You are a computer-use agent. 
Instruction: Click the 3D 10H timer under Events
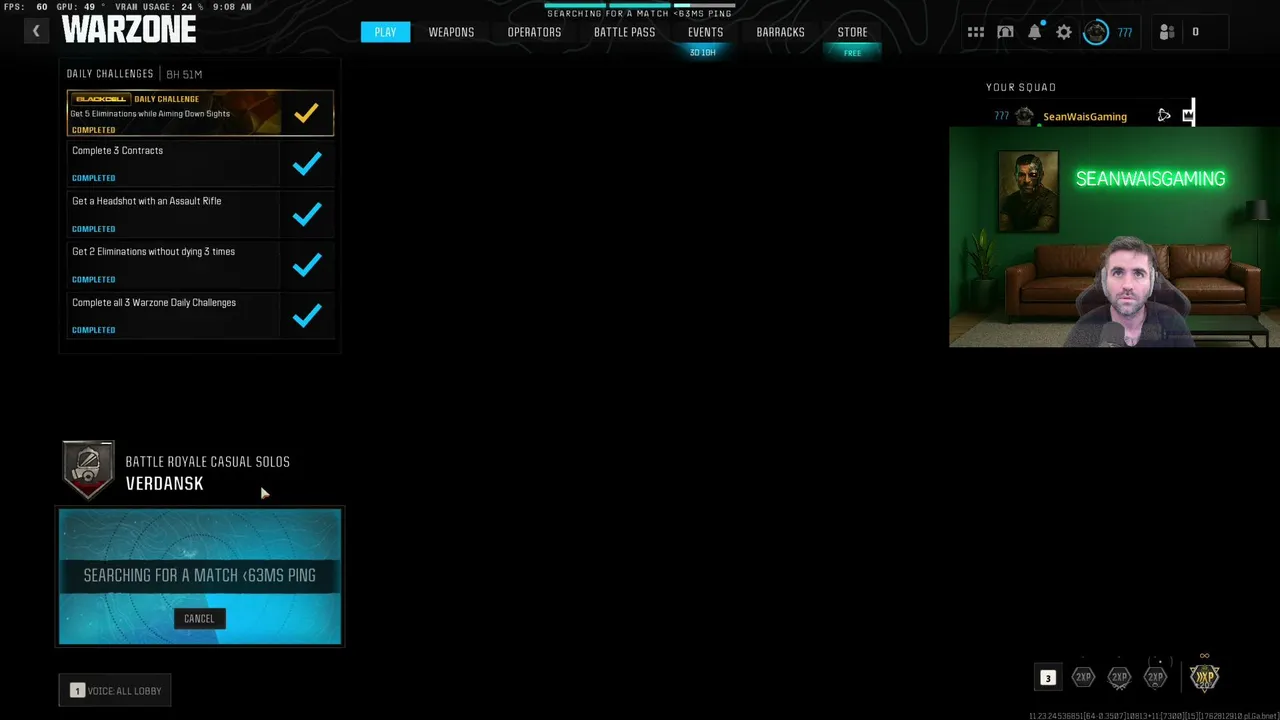(703, 53)
